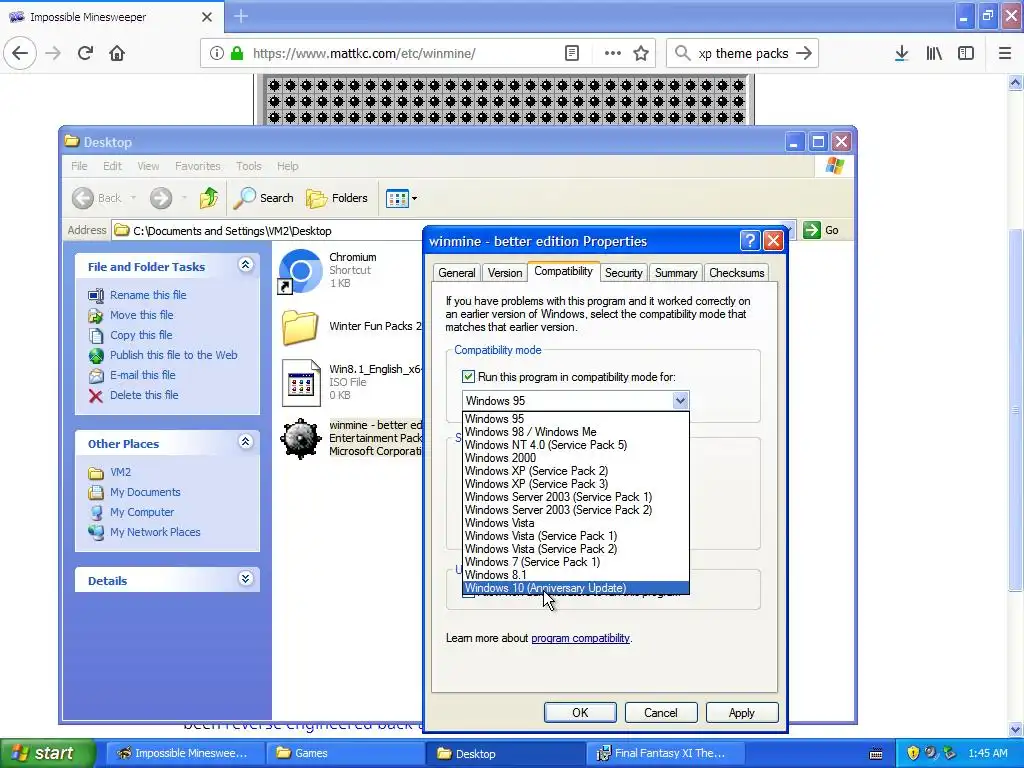
Task: Open My Computer in Other Places
Action: 142,512
